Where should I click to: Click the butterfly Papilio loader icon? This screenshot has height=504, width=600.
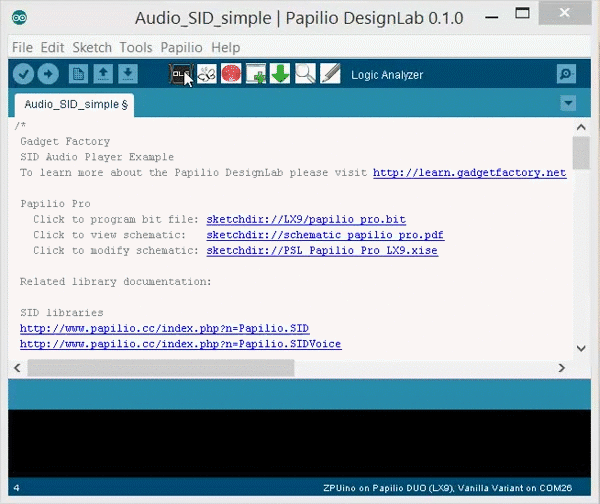tap(207, 73)
